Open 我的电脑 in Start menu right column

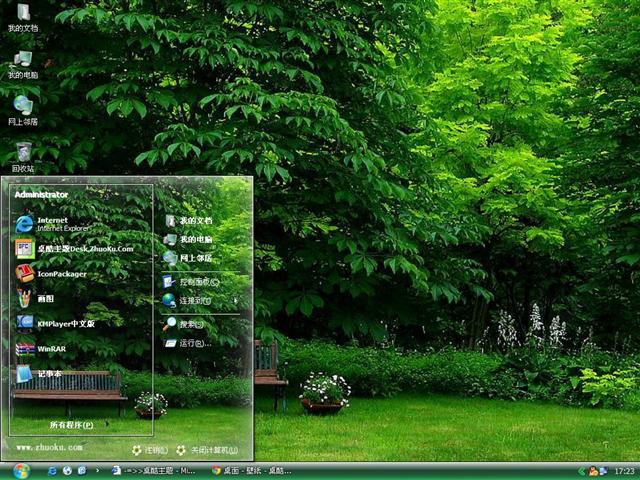188,239
